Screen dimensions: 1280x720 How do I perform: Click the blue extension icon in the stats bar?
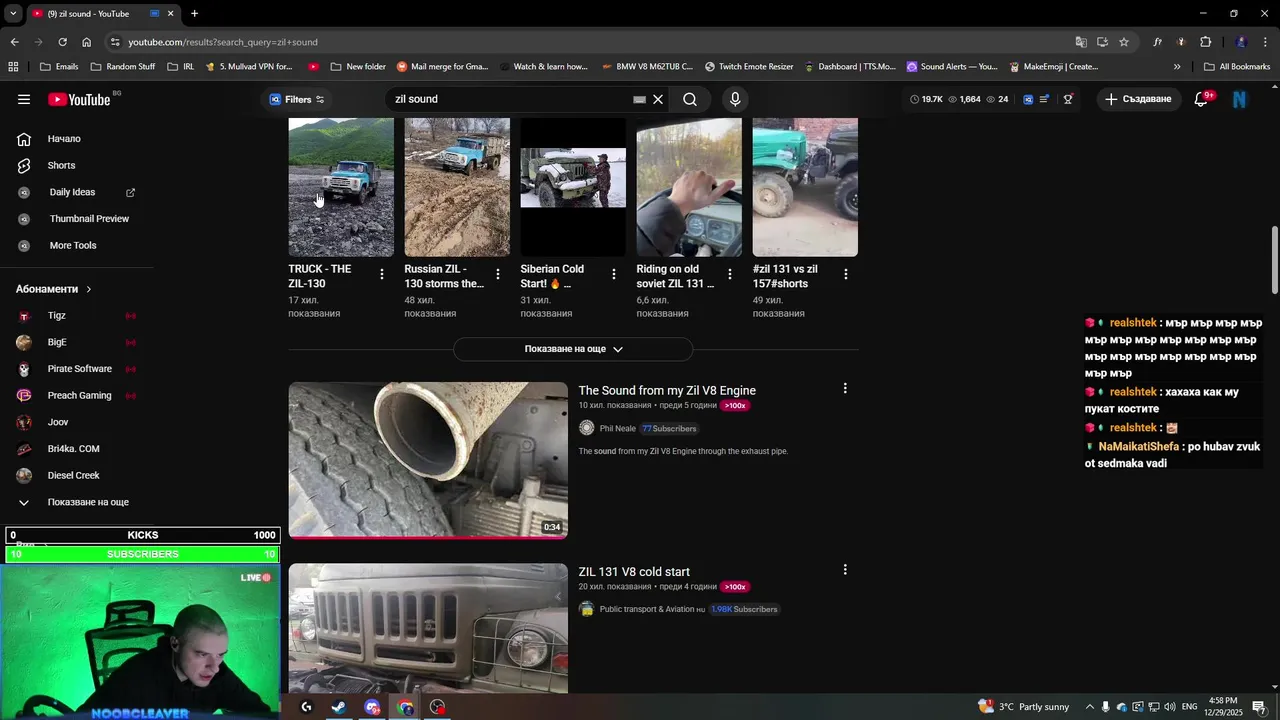tap(1028, 99)
